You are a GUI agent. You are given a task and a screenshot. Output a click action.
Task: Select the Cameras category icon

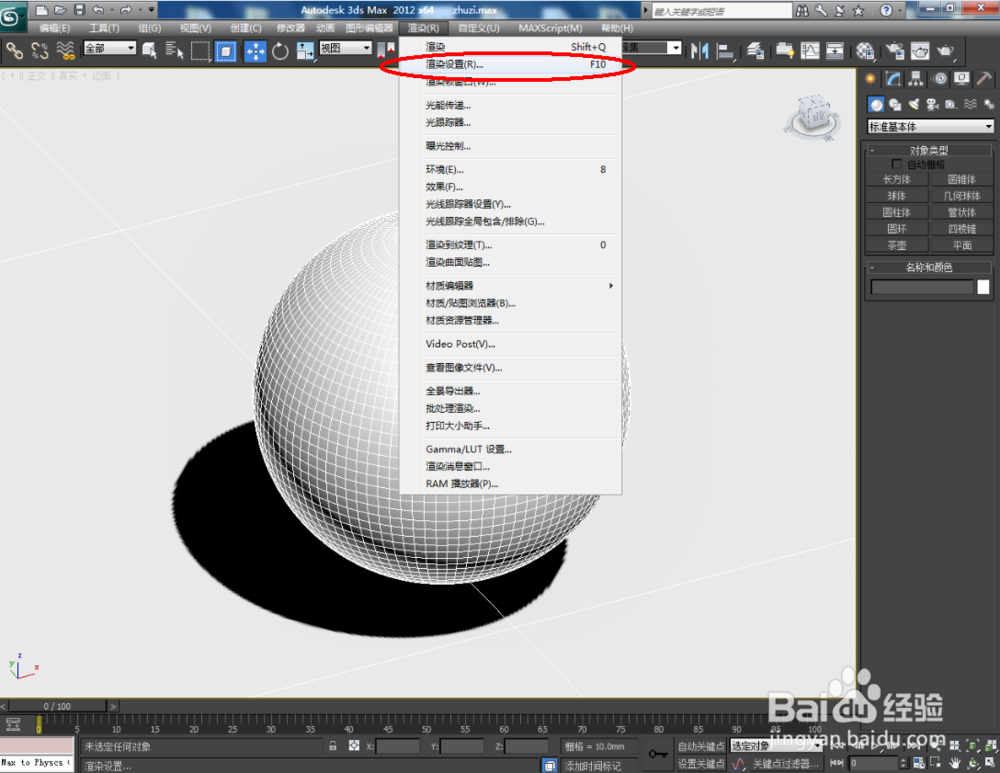tap(932, 105)
